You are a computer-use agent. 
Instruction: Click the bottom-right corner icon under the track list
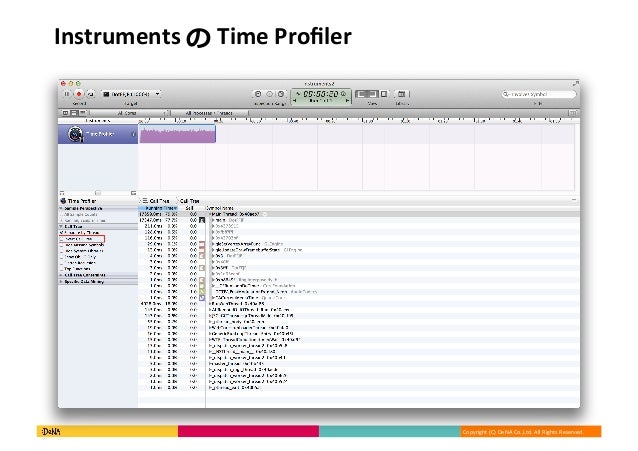[133, 193]
